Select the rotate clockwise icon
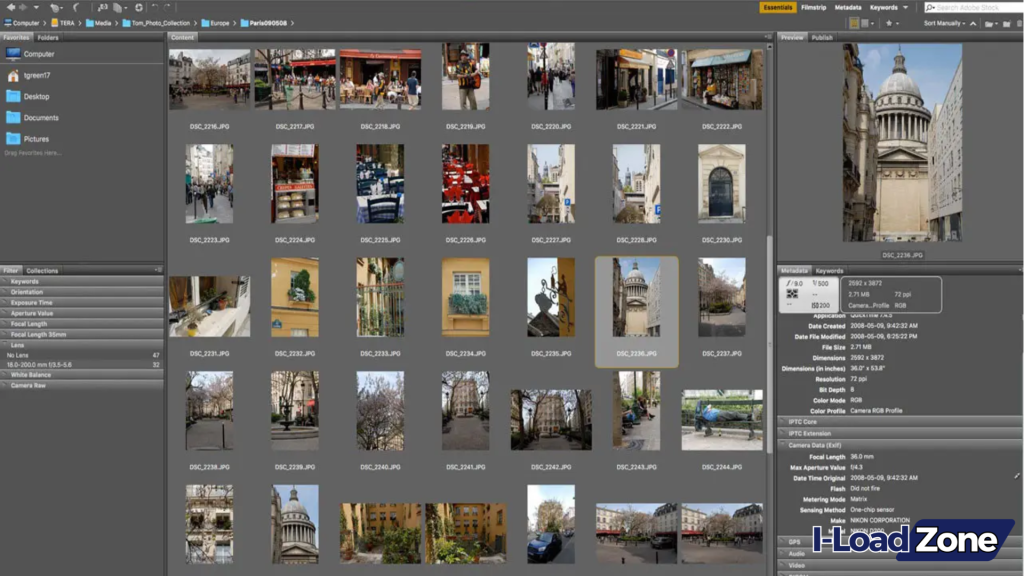Screen dimensions: 1024x576 167,8
